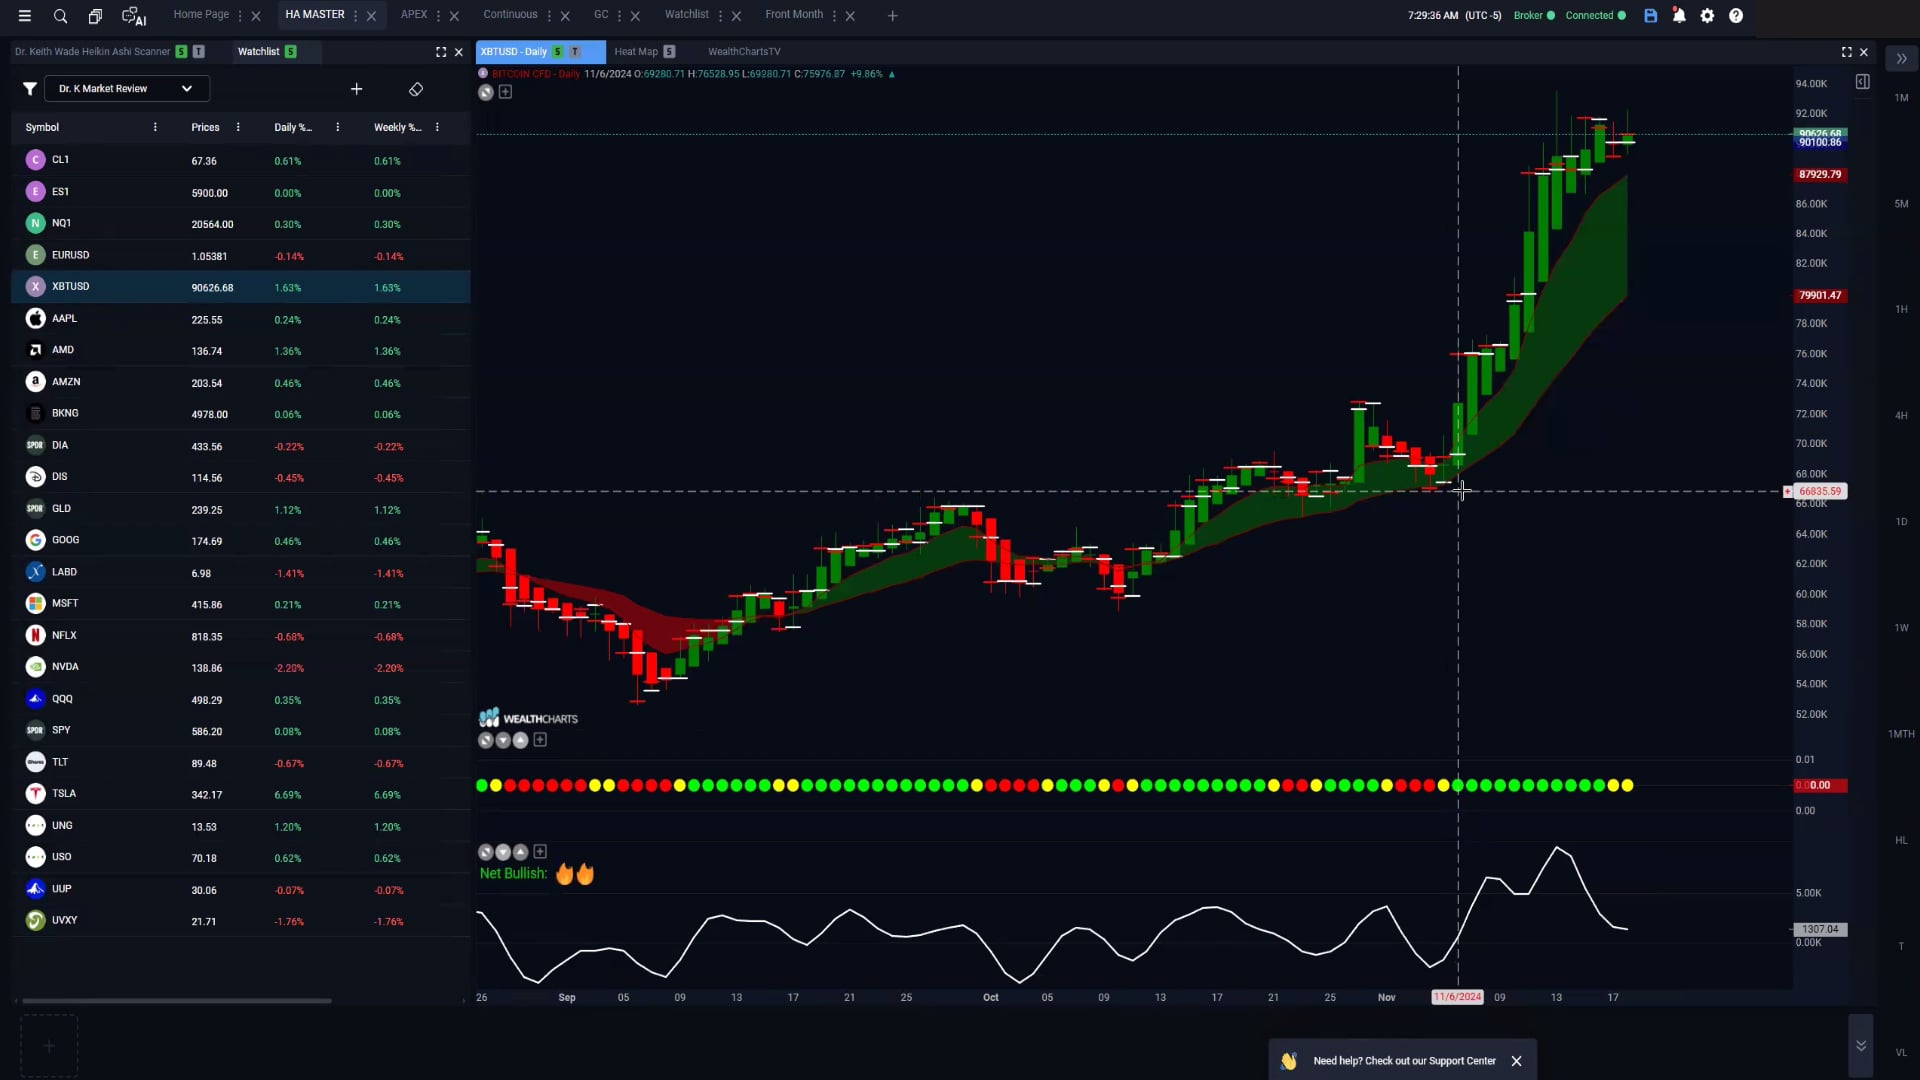Open Home Page tab options dots
The height and width of the screenshot is (1080, 1920).
point(240,16)
